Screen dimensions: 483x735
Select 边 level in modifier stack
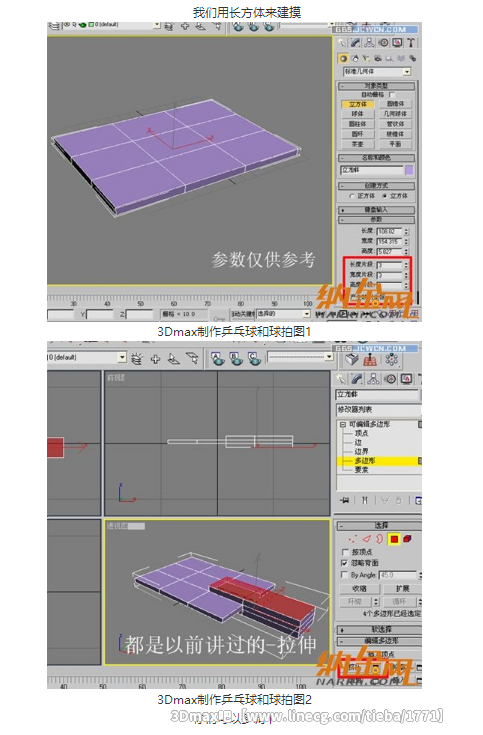pos(358,442)
